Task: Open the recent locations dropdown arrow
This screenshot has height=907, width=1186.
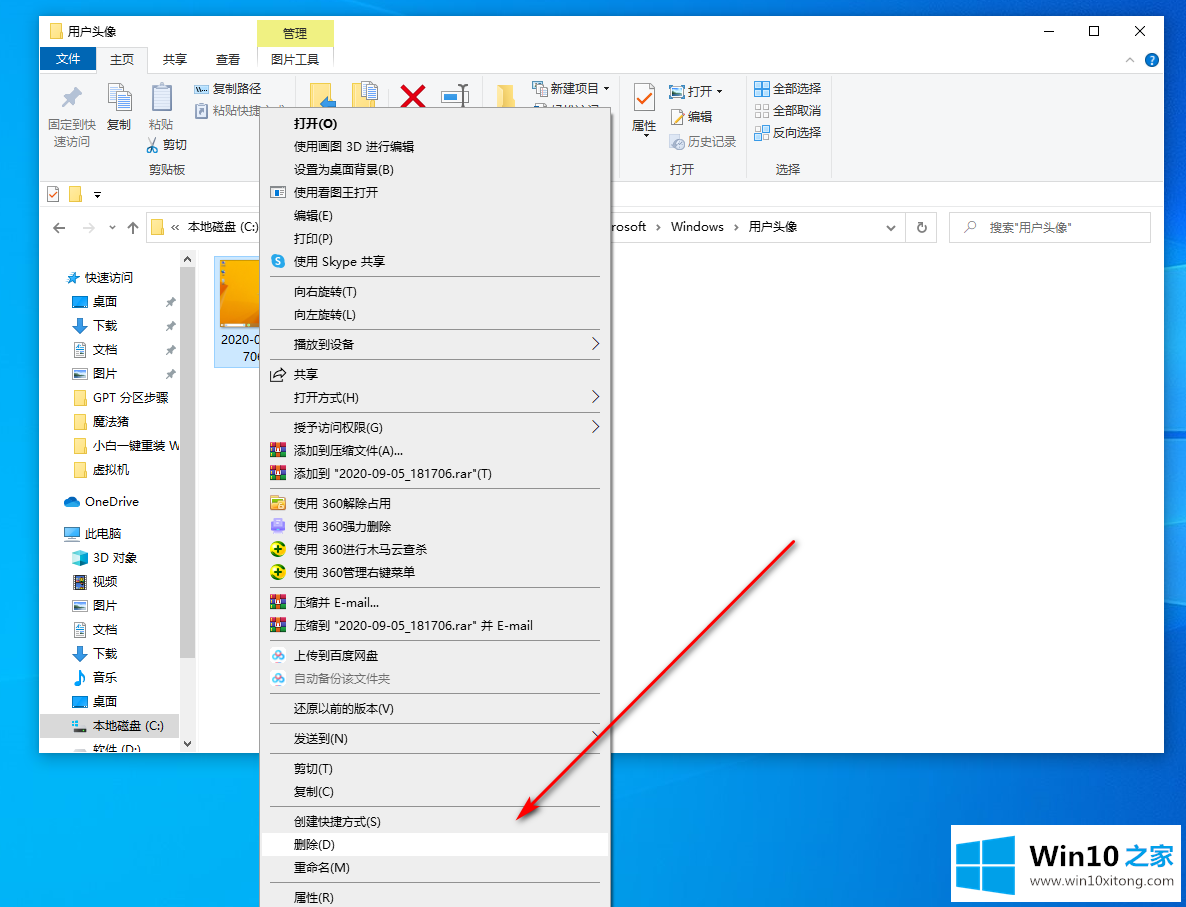Action: [112, 227]
